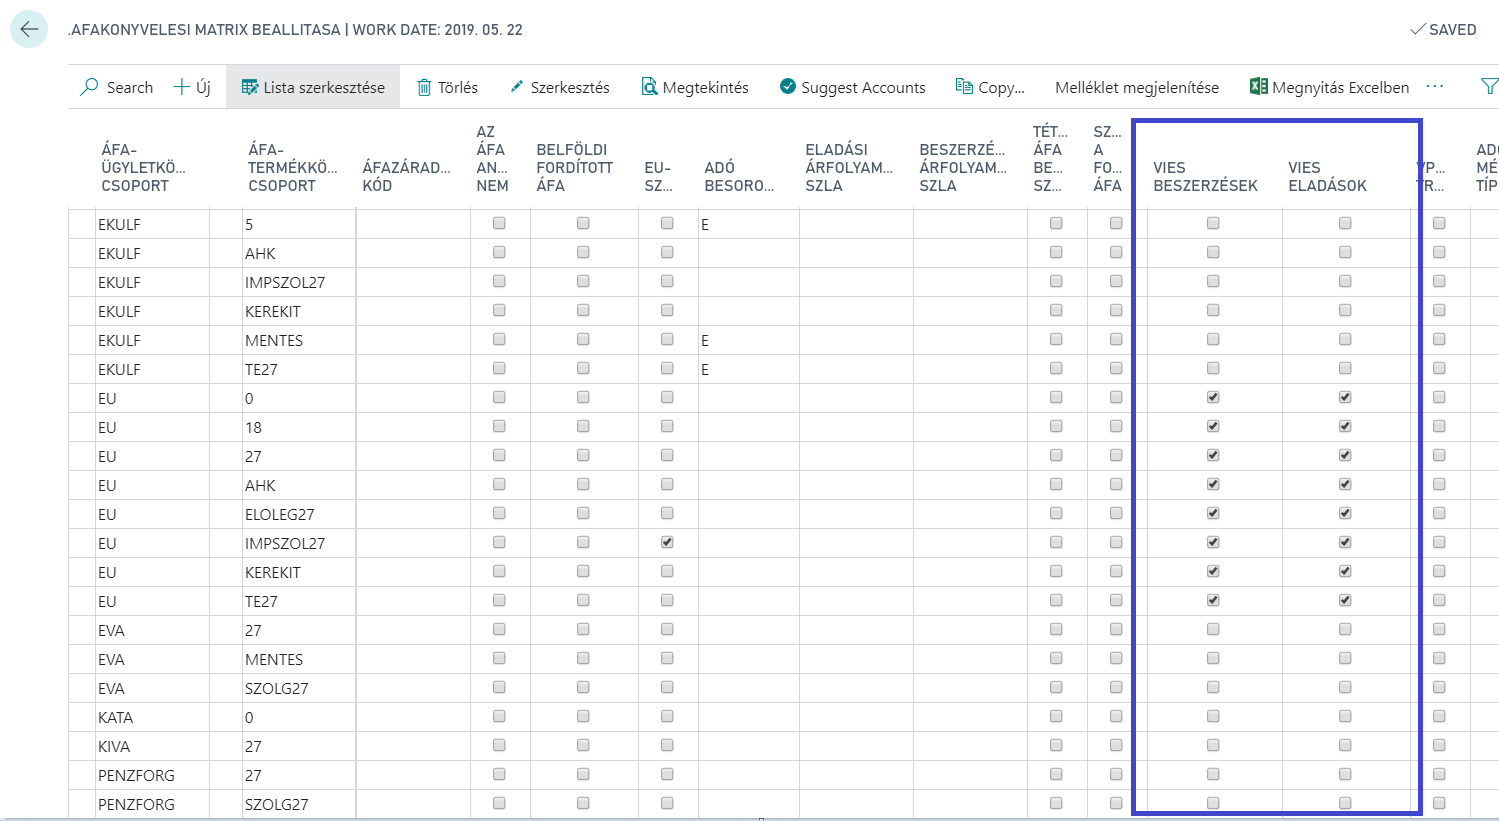Open ÁFAZÁRAD... KÓD column header

click(406, 176)
